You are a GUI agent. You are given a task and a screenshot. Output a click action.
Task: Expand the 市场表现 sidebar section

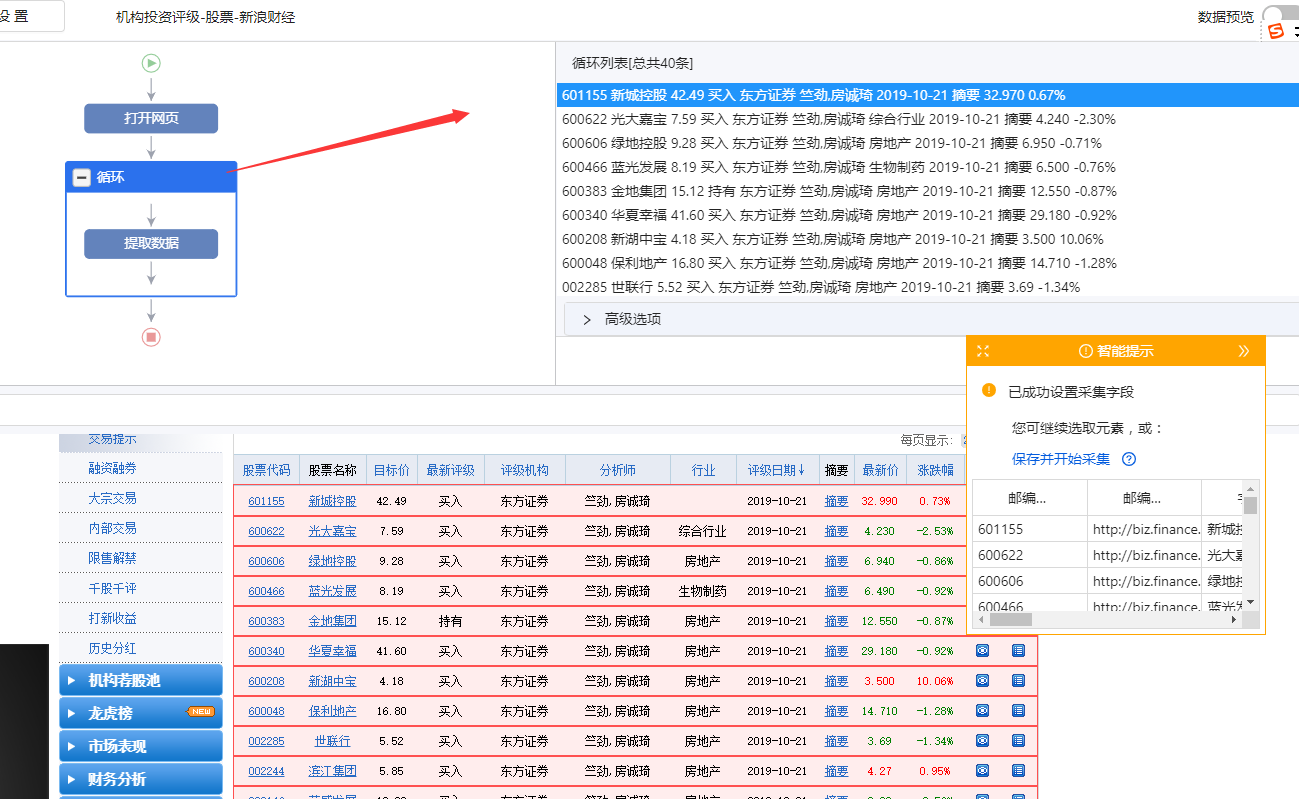point(141,746)
